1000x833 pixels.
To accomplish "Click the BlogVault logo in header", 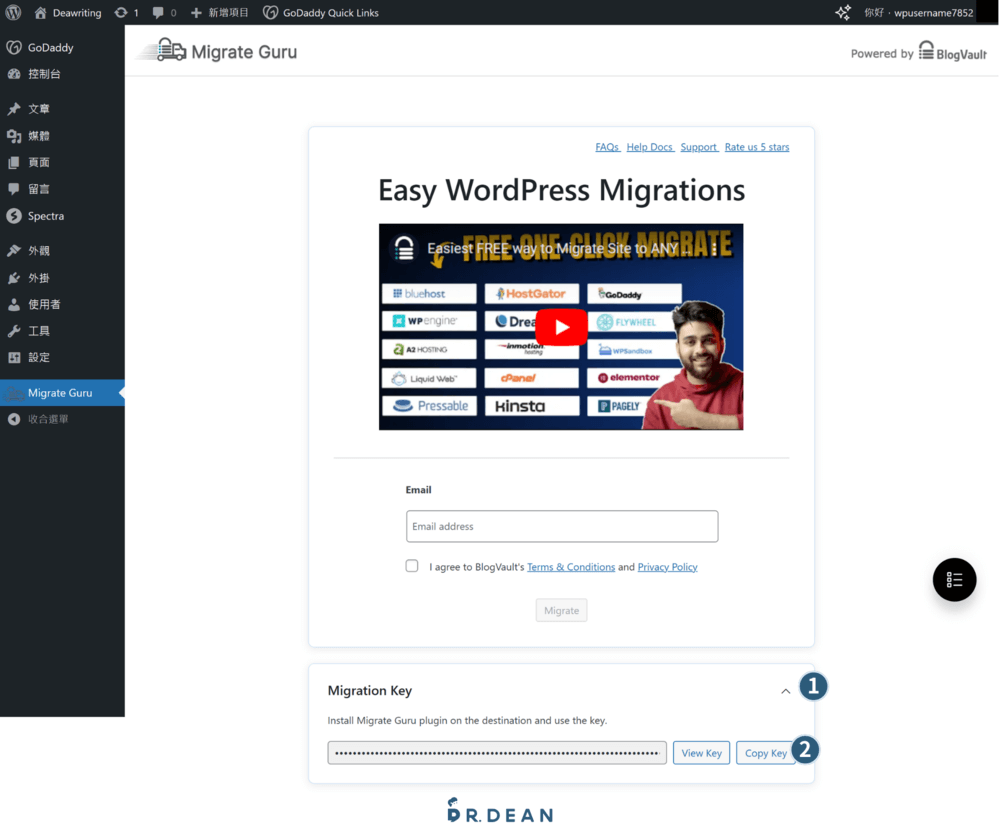I will [x=953, y=51].
